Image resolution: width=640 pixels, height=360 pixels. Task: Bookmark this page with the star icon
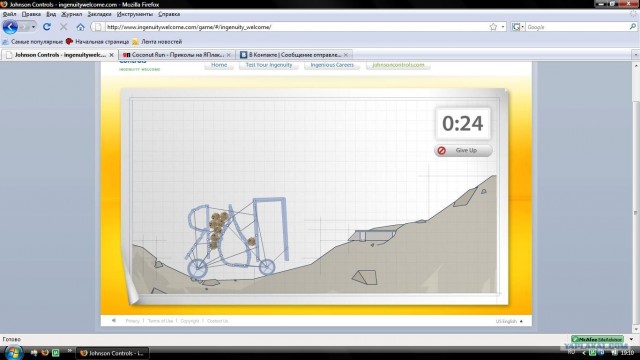[x=493, y=27]
